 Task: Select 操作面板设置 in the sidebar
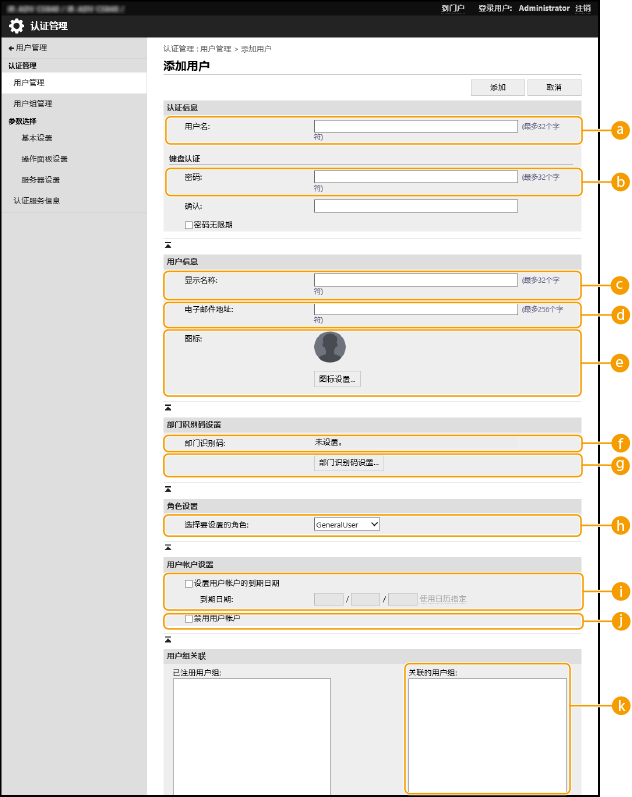(44, 158)
